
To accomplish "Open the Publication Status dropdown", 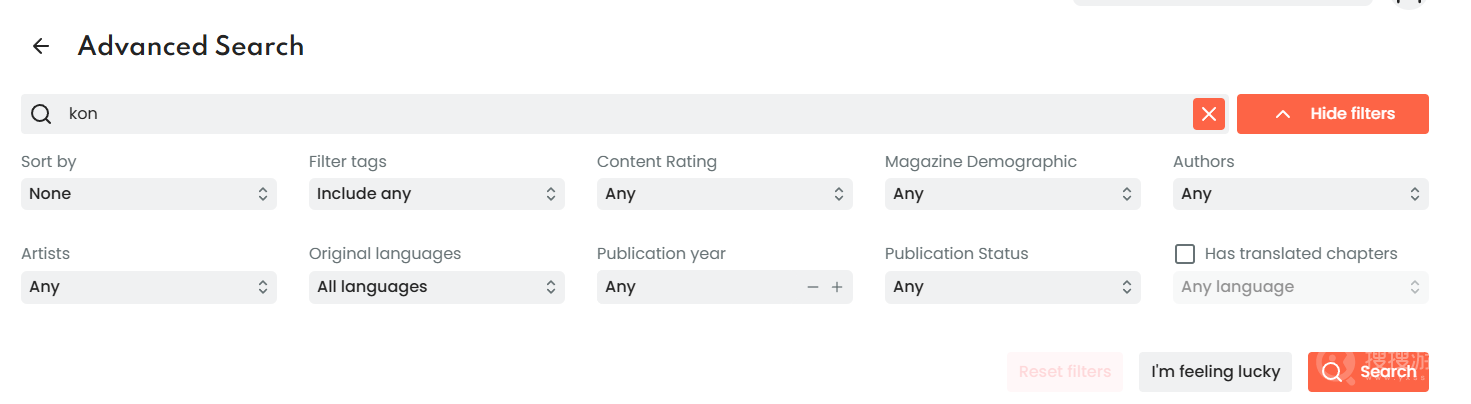I will 1013,287.
